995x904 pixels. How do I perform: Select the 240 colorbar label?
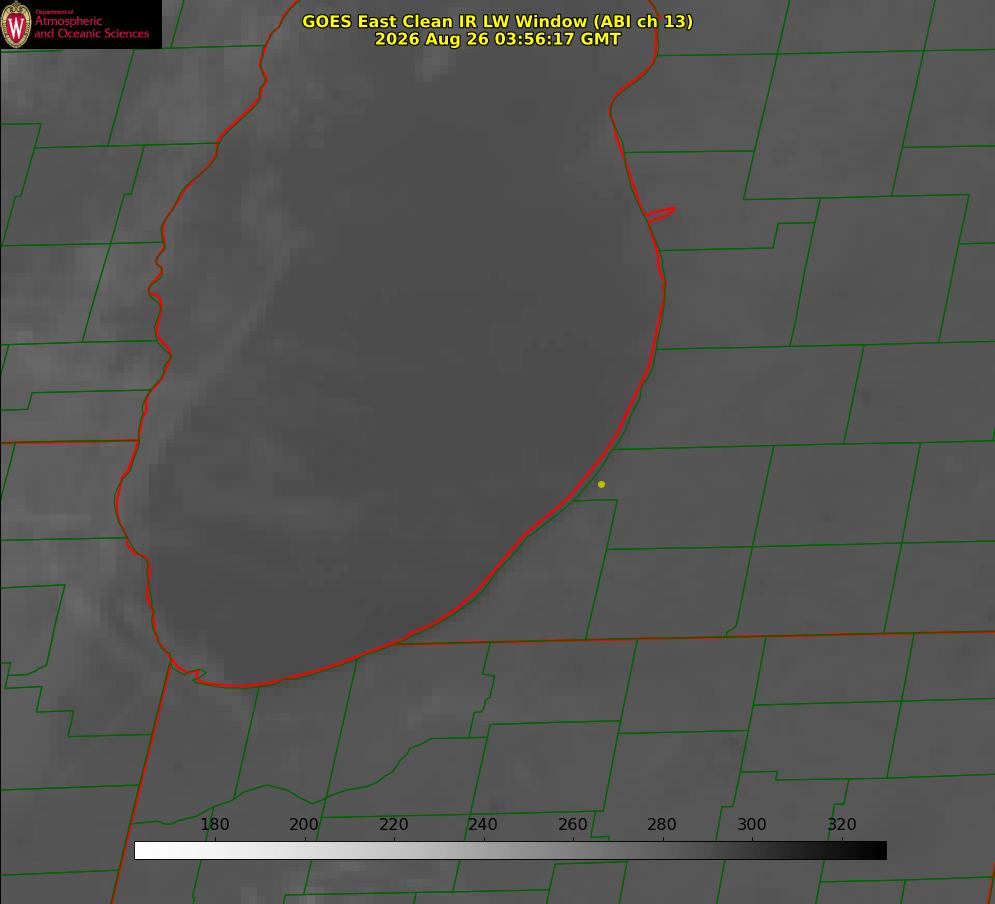point(483,824)
